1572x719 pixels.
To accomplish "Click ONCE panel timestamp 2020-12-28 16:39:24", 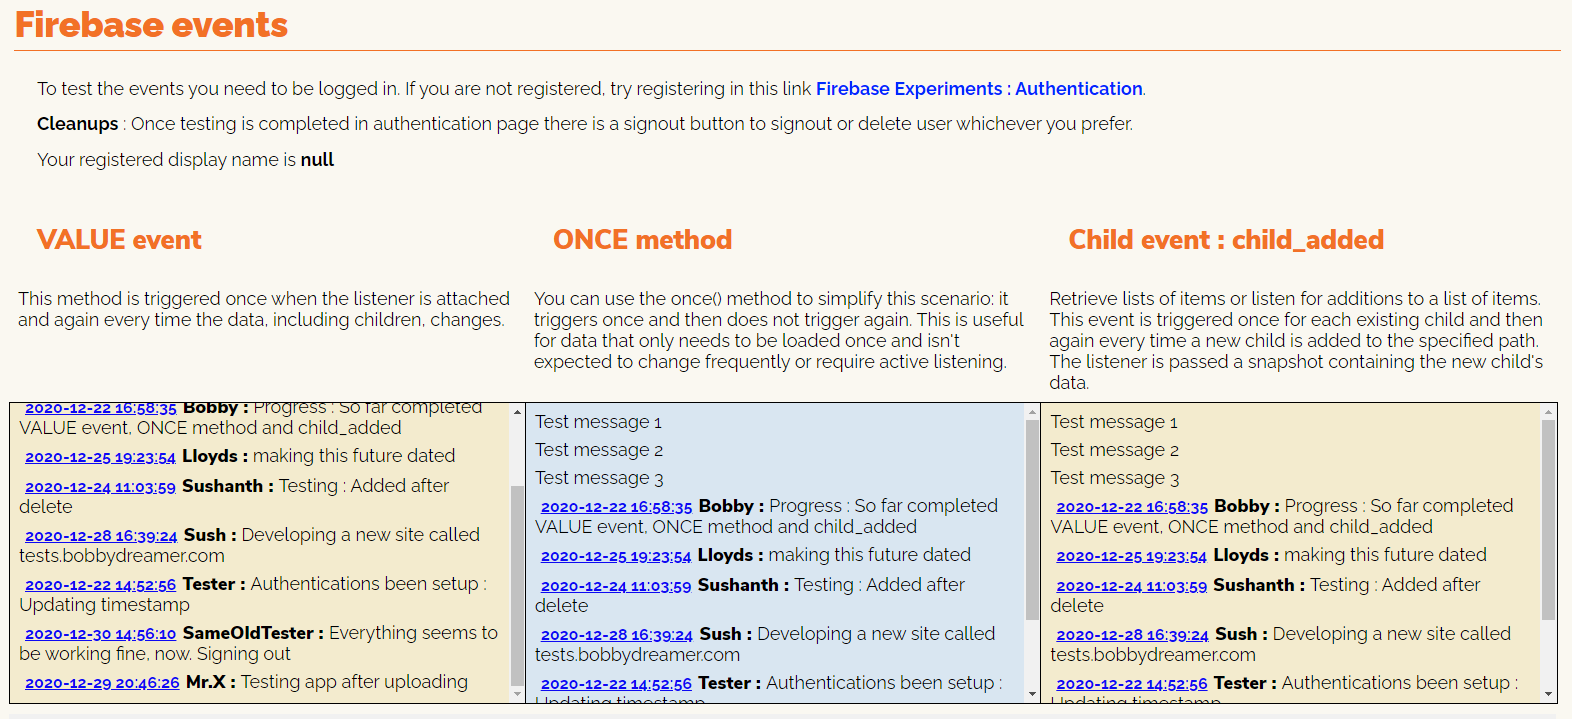I will click(x=617, y=635).
